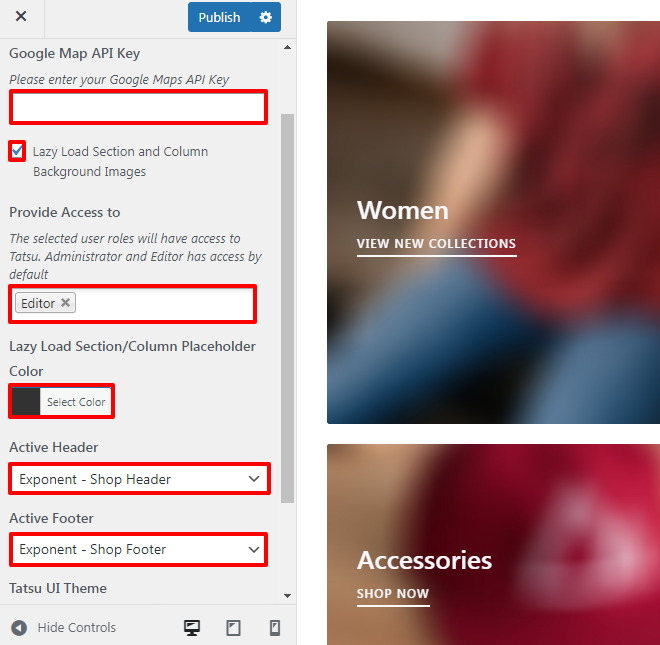The image size is (660, 645).
Task: Click the sidebar vertical scrollbar thumb
Action: click(x=287, y=308)
